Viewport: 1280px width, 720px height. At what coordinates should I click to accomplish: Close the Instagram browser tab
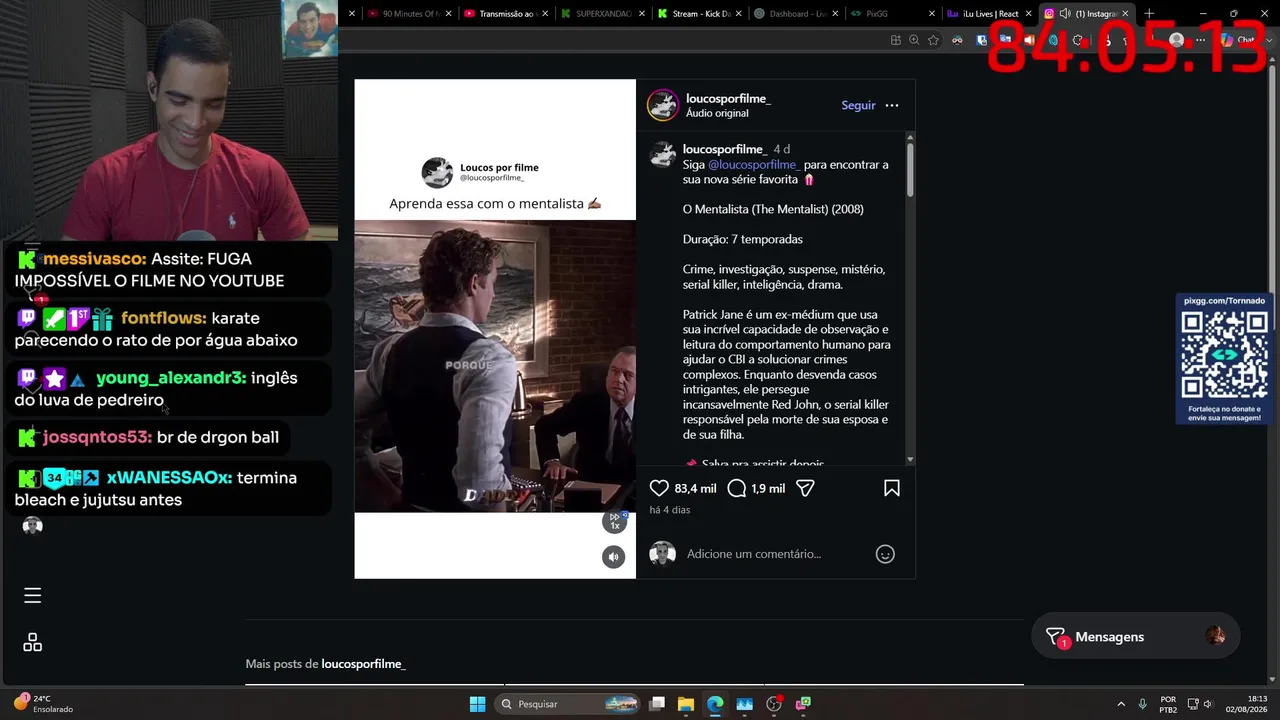(1126, 14)
